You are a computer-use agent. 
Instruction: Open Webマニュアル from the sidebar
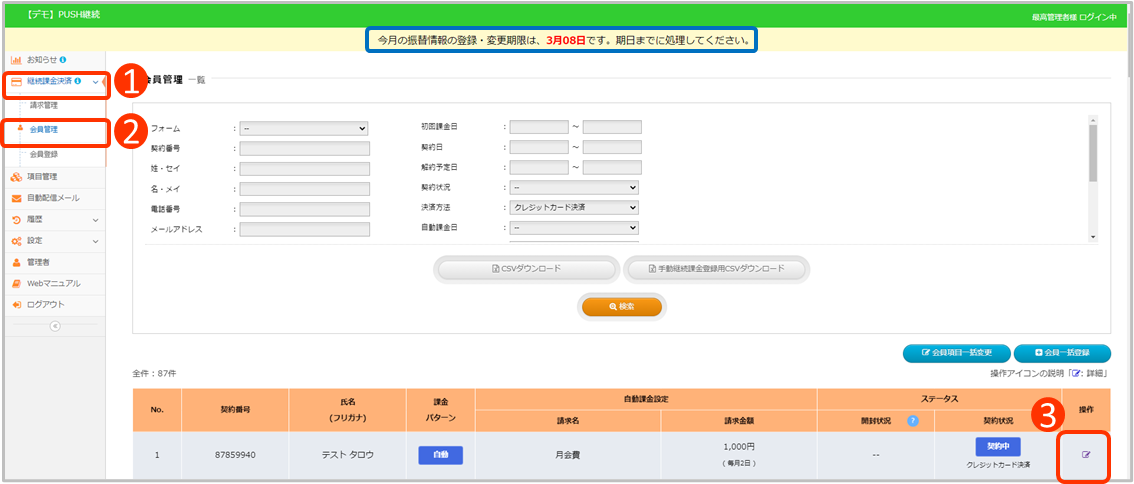click(x=52, y=283)
